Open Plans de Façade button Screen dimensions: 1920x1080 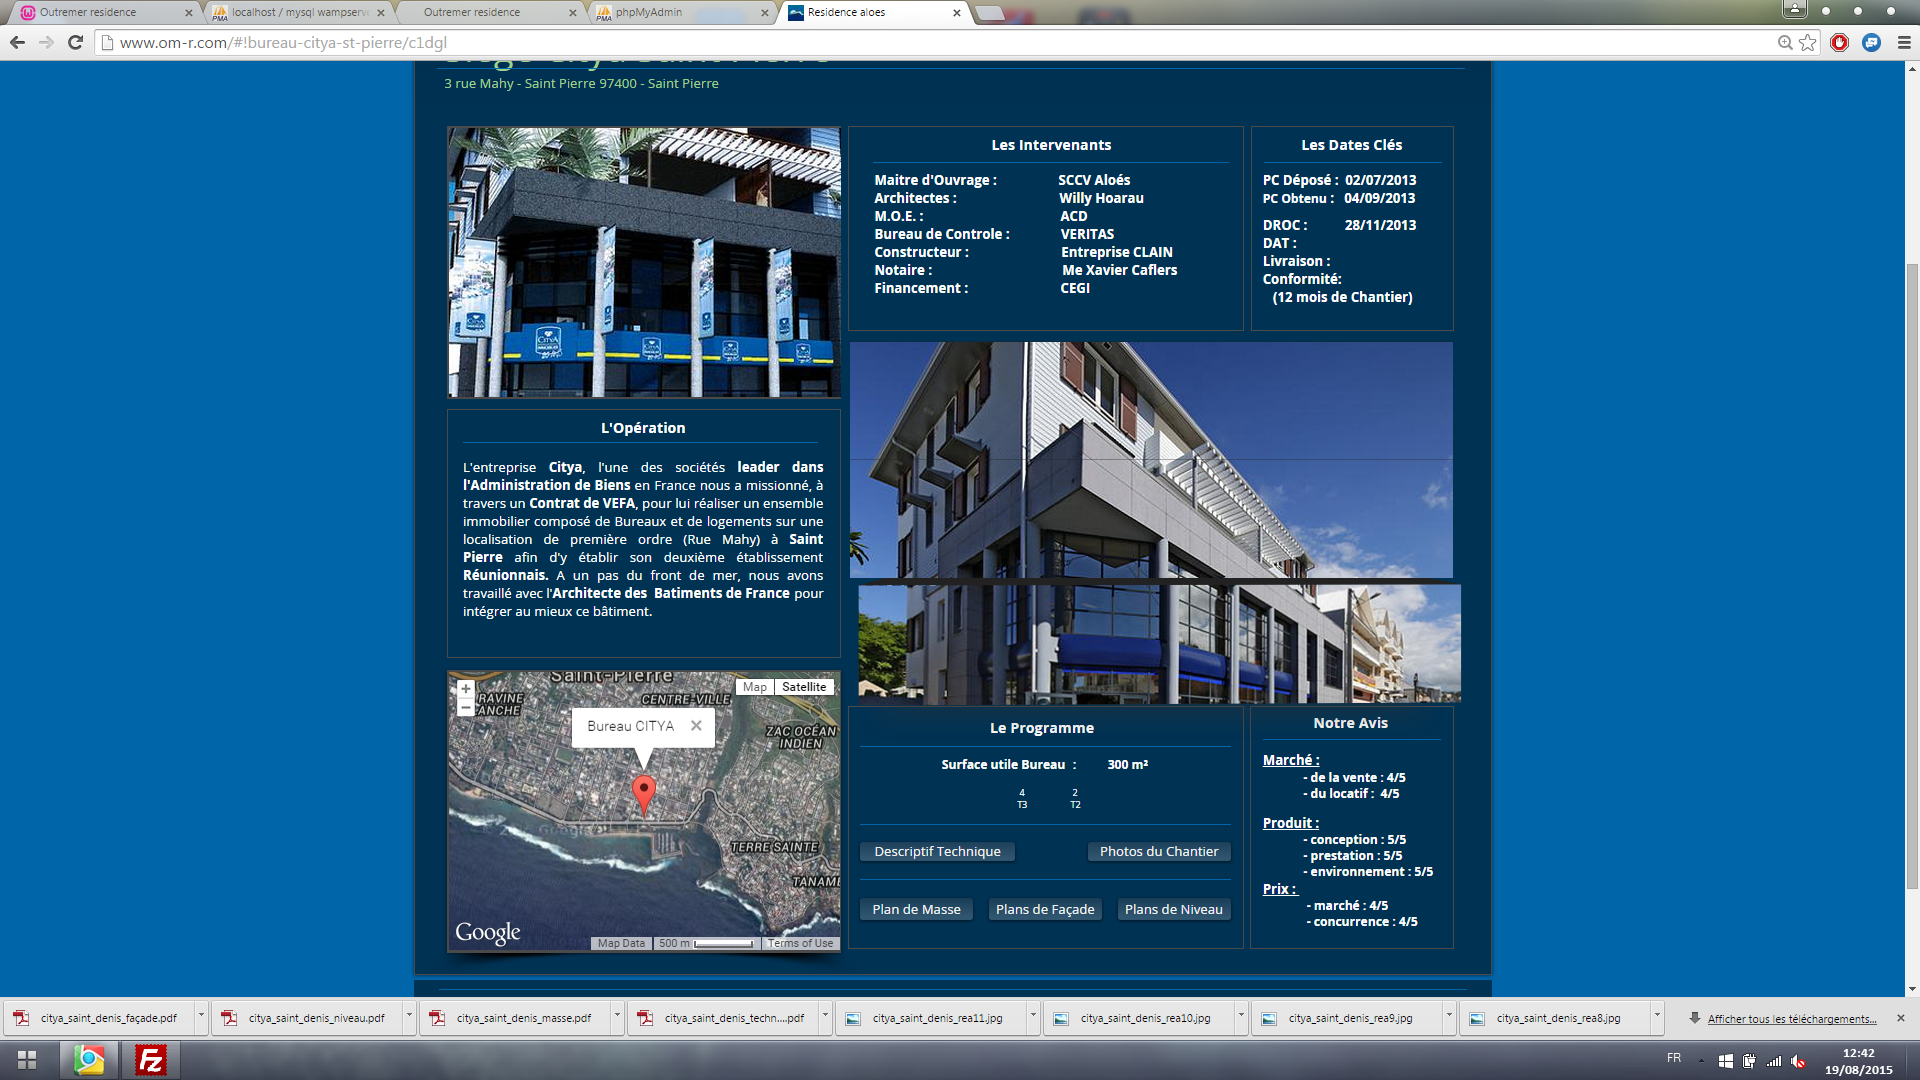click(x=1045, y=910)
